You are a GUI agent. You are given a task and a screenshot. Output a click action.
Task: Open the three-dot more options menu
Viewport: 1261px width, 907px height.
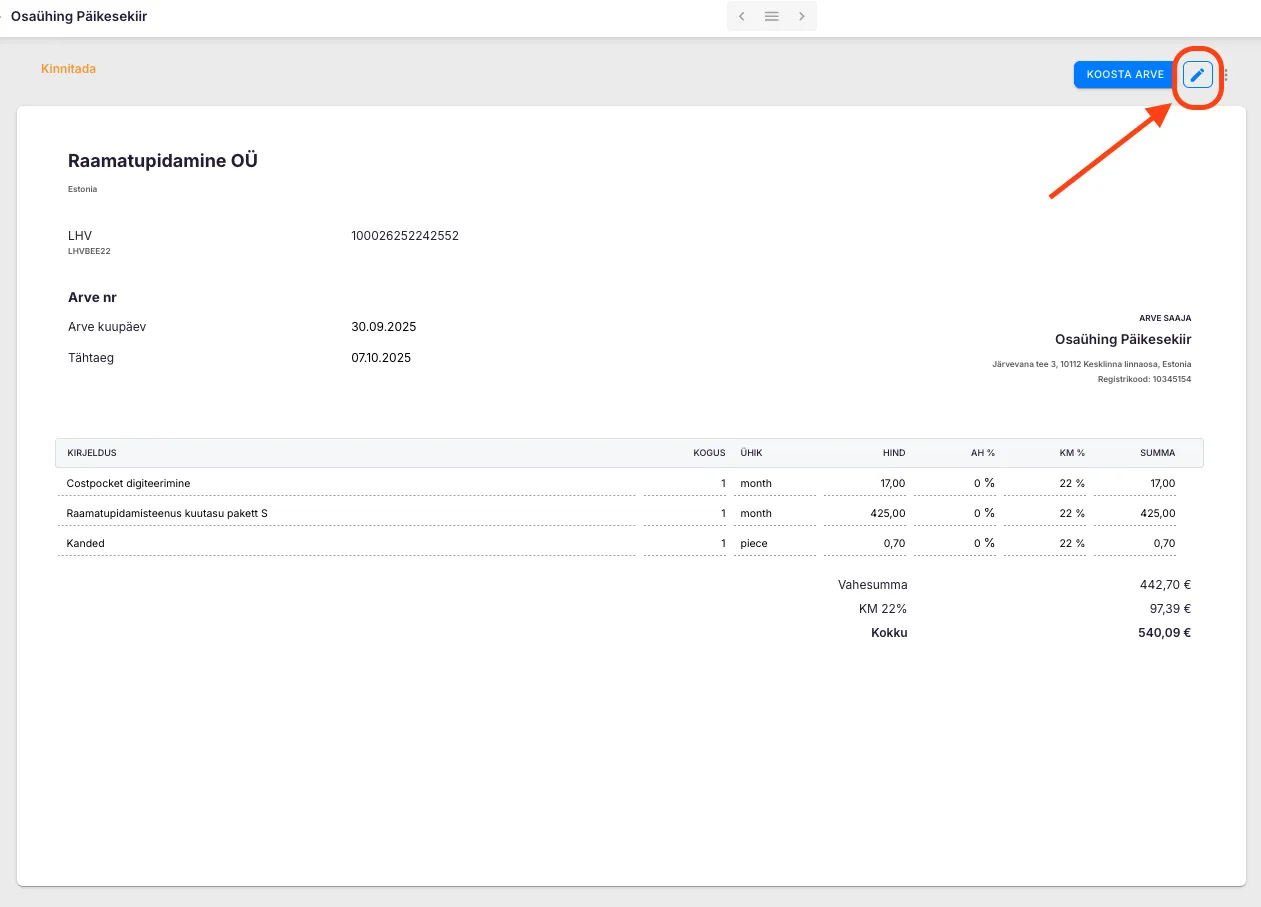pos(1226,75)
